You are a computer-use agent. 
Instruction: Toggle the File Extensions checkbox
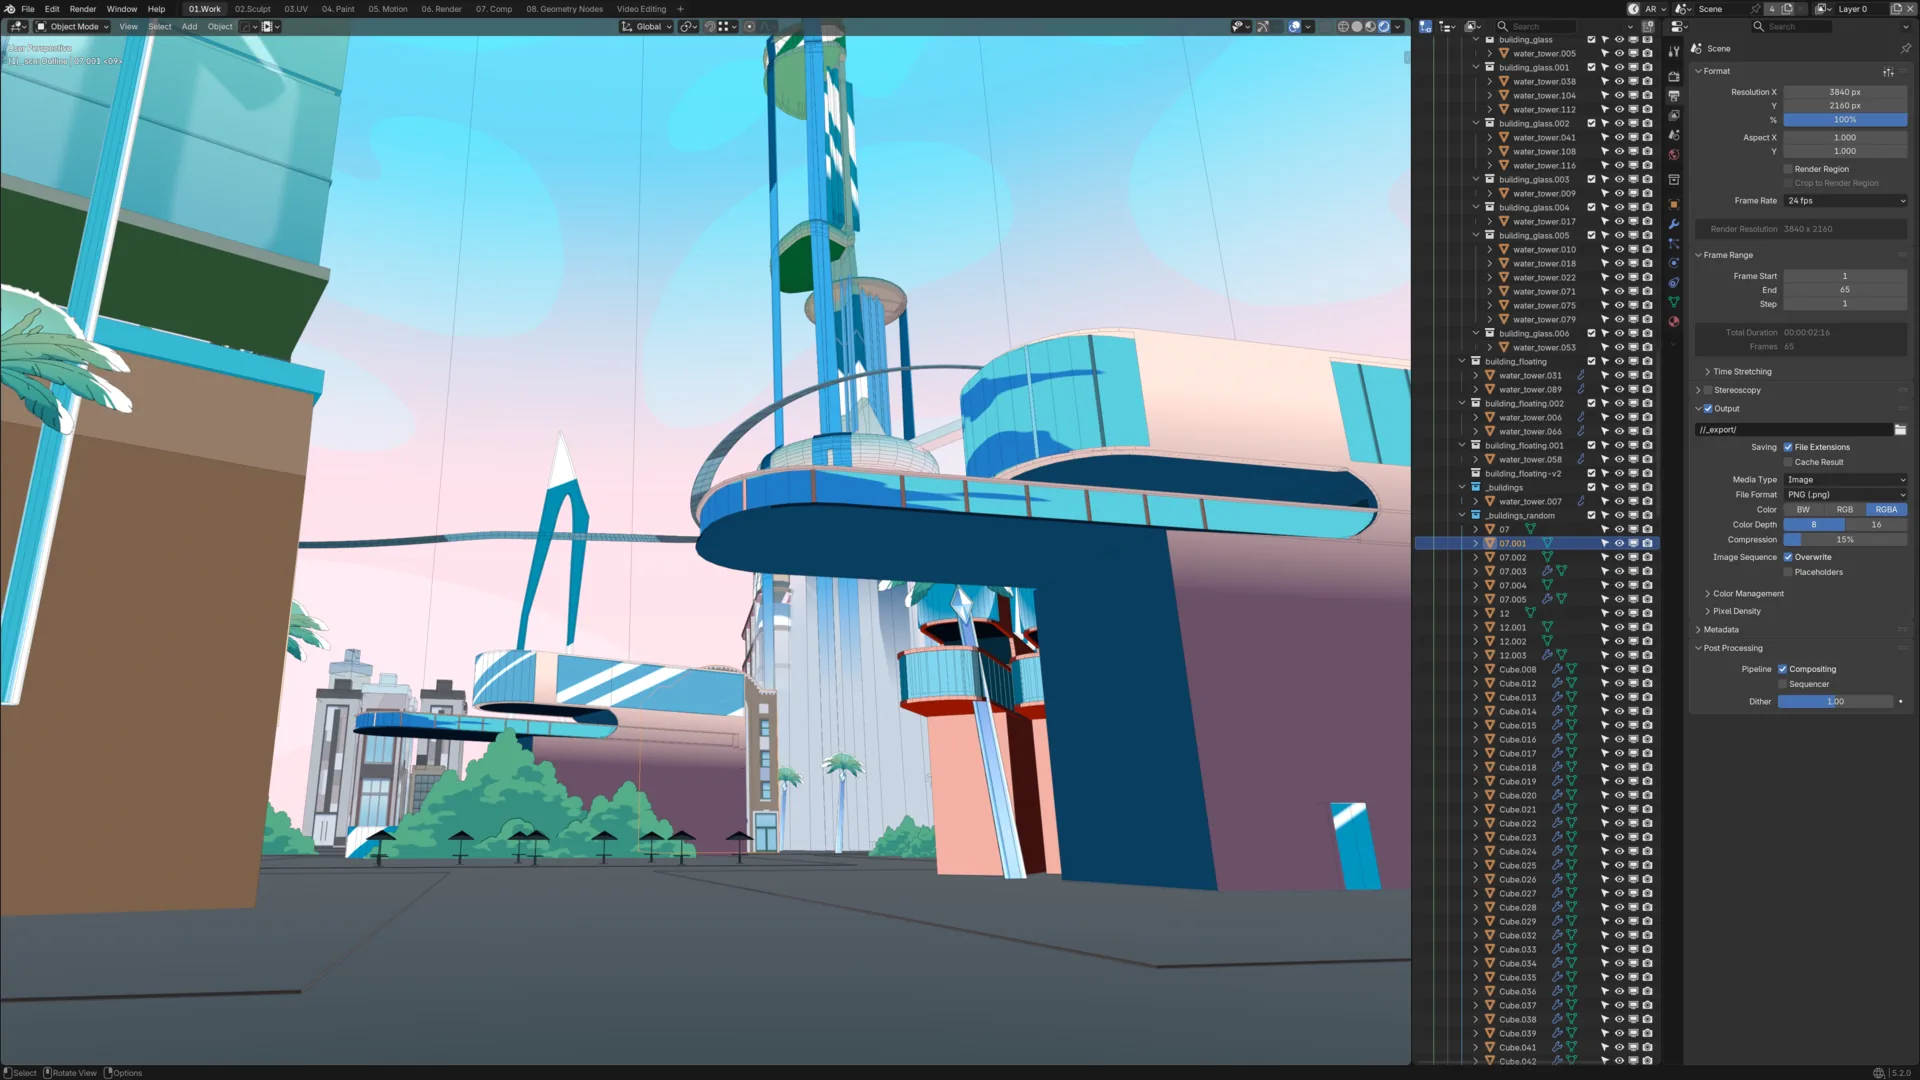tap(1788, 448)
